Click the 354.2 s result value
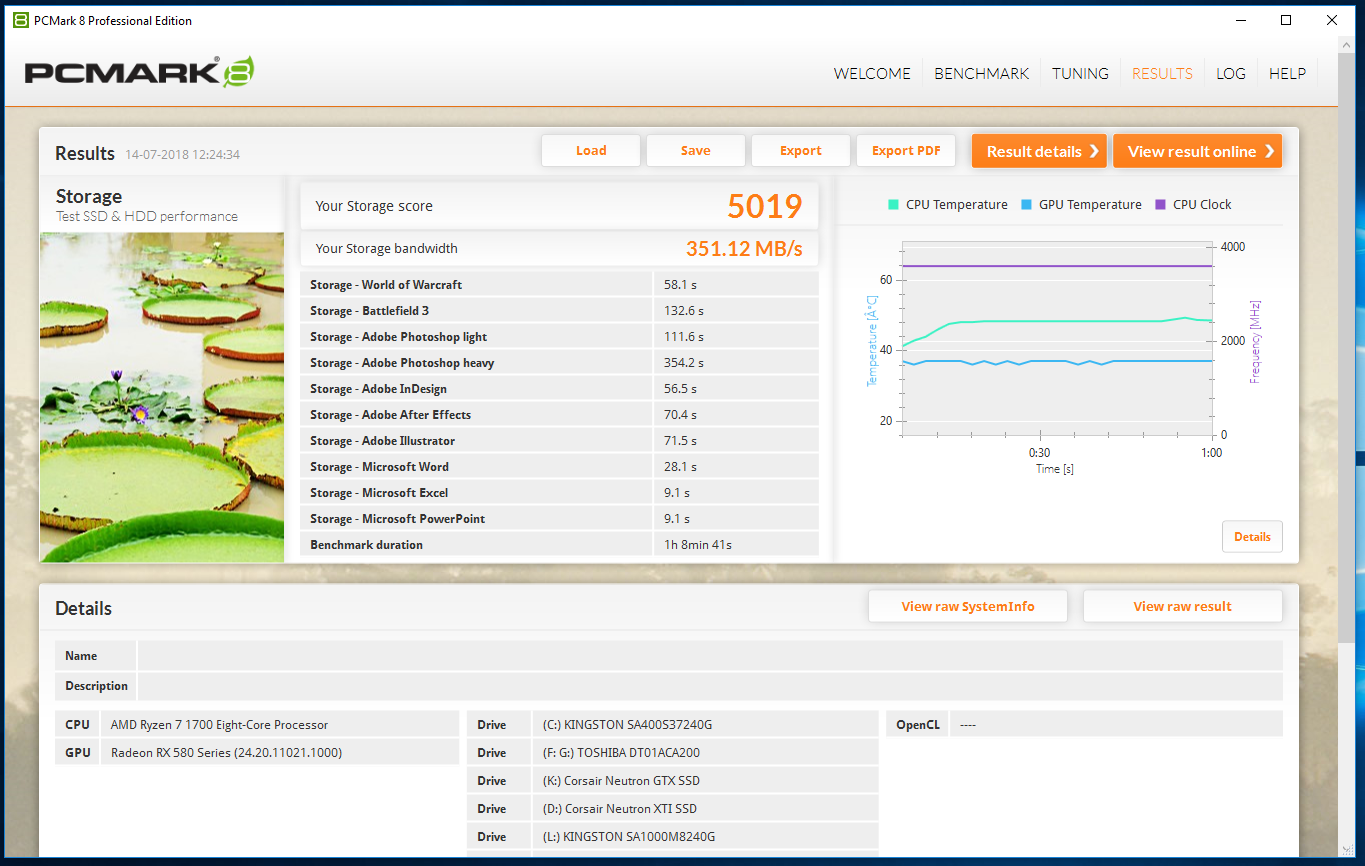 pos(684,363)
